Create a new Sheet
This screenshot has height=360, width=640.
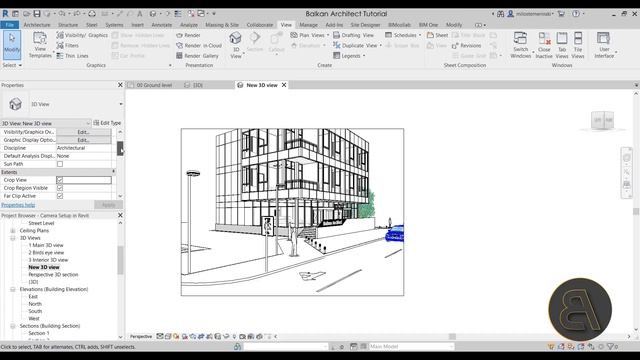437,36
